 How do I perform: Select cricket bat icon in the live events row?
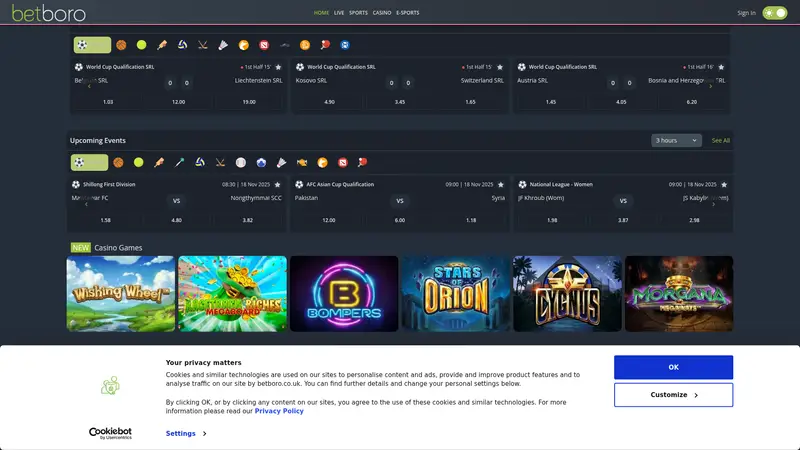tap(162, 45)
